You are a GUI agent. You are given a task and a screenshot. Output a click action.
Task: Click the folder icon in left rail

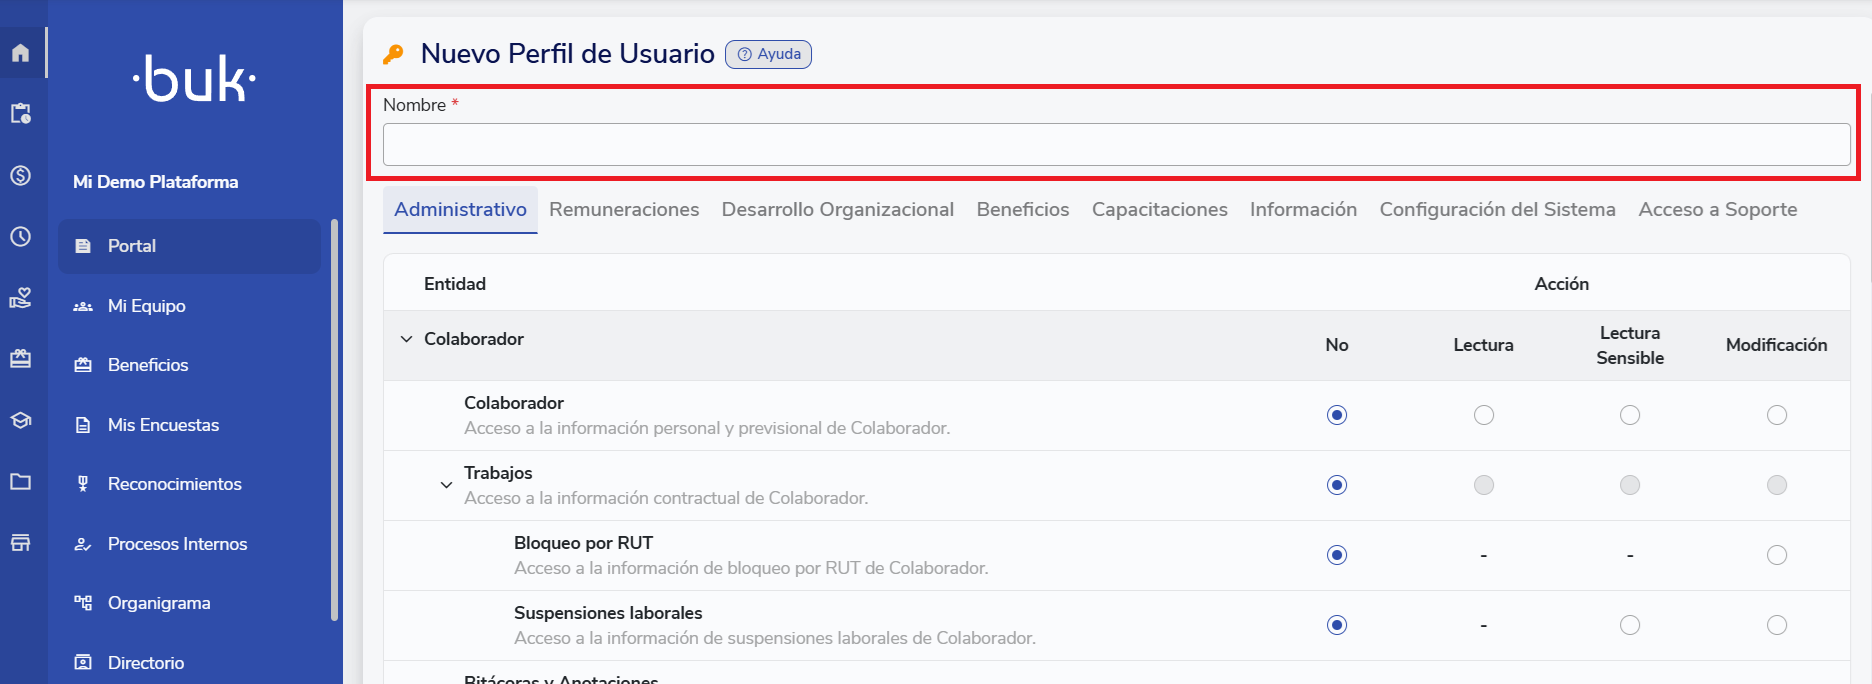coord(21,482)
